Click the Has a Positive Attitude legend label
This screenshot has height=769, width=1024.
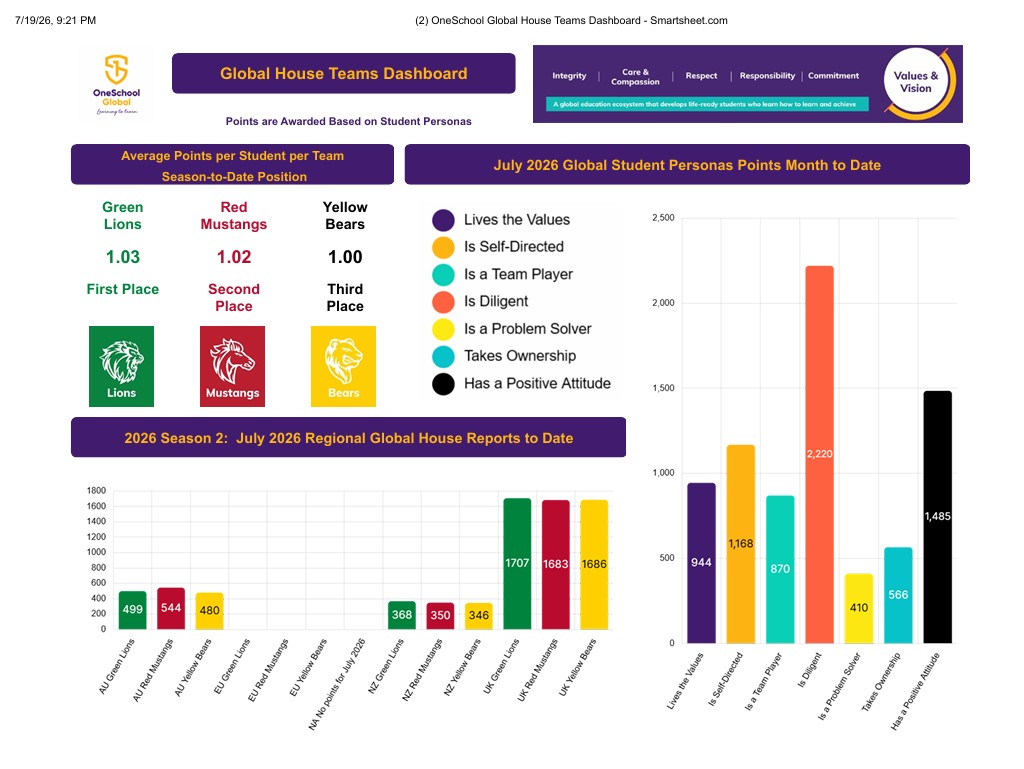click(537, 384)
